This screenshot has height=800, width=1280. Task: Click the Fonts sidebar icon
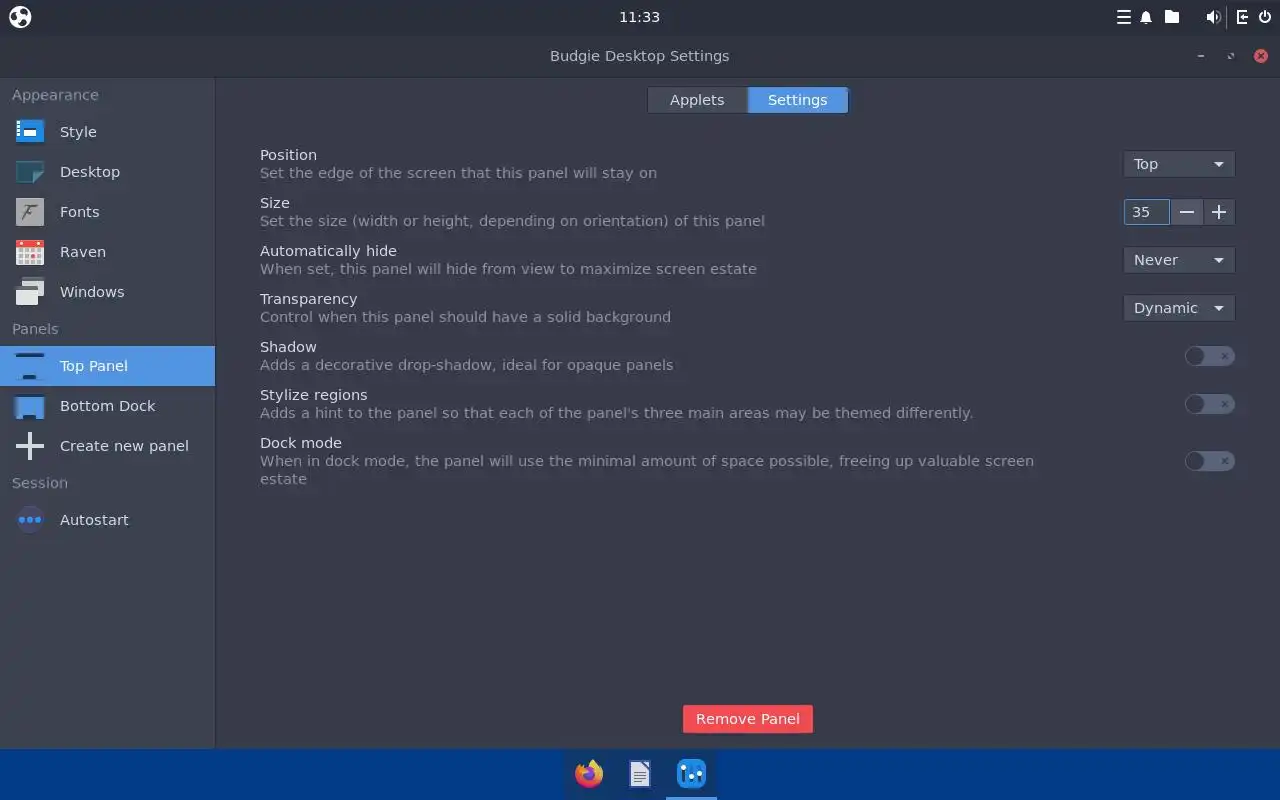point(30,212)
